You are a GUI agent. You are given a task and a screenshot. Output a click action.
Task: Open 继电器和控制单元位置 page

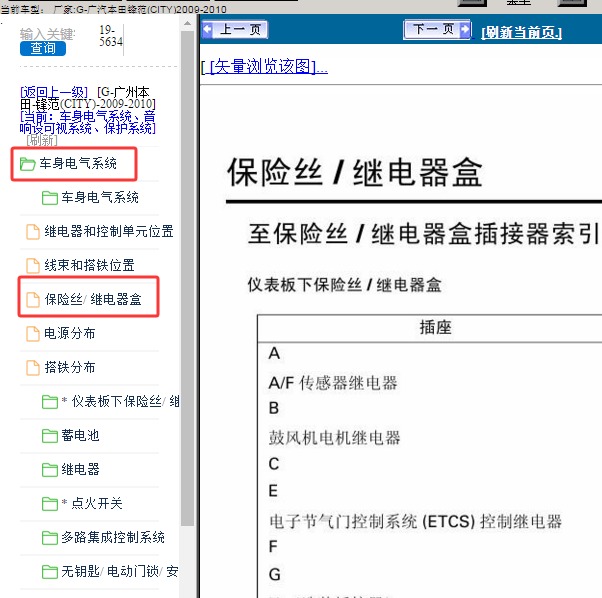coord(109,231)
